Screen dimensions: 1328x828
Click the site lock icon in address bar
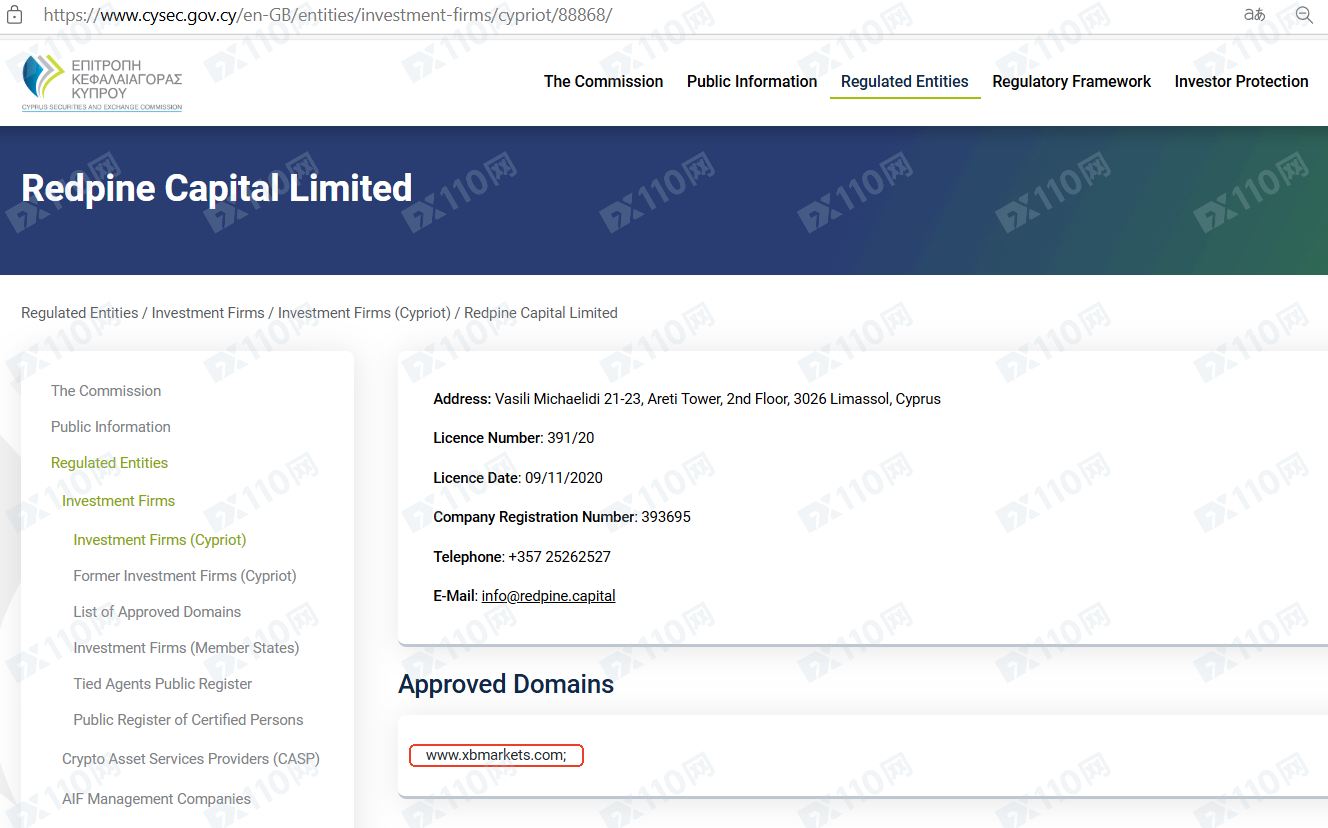[x=14, y=15]
